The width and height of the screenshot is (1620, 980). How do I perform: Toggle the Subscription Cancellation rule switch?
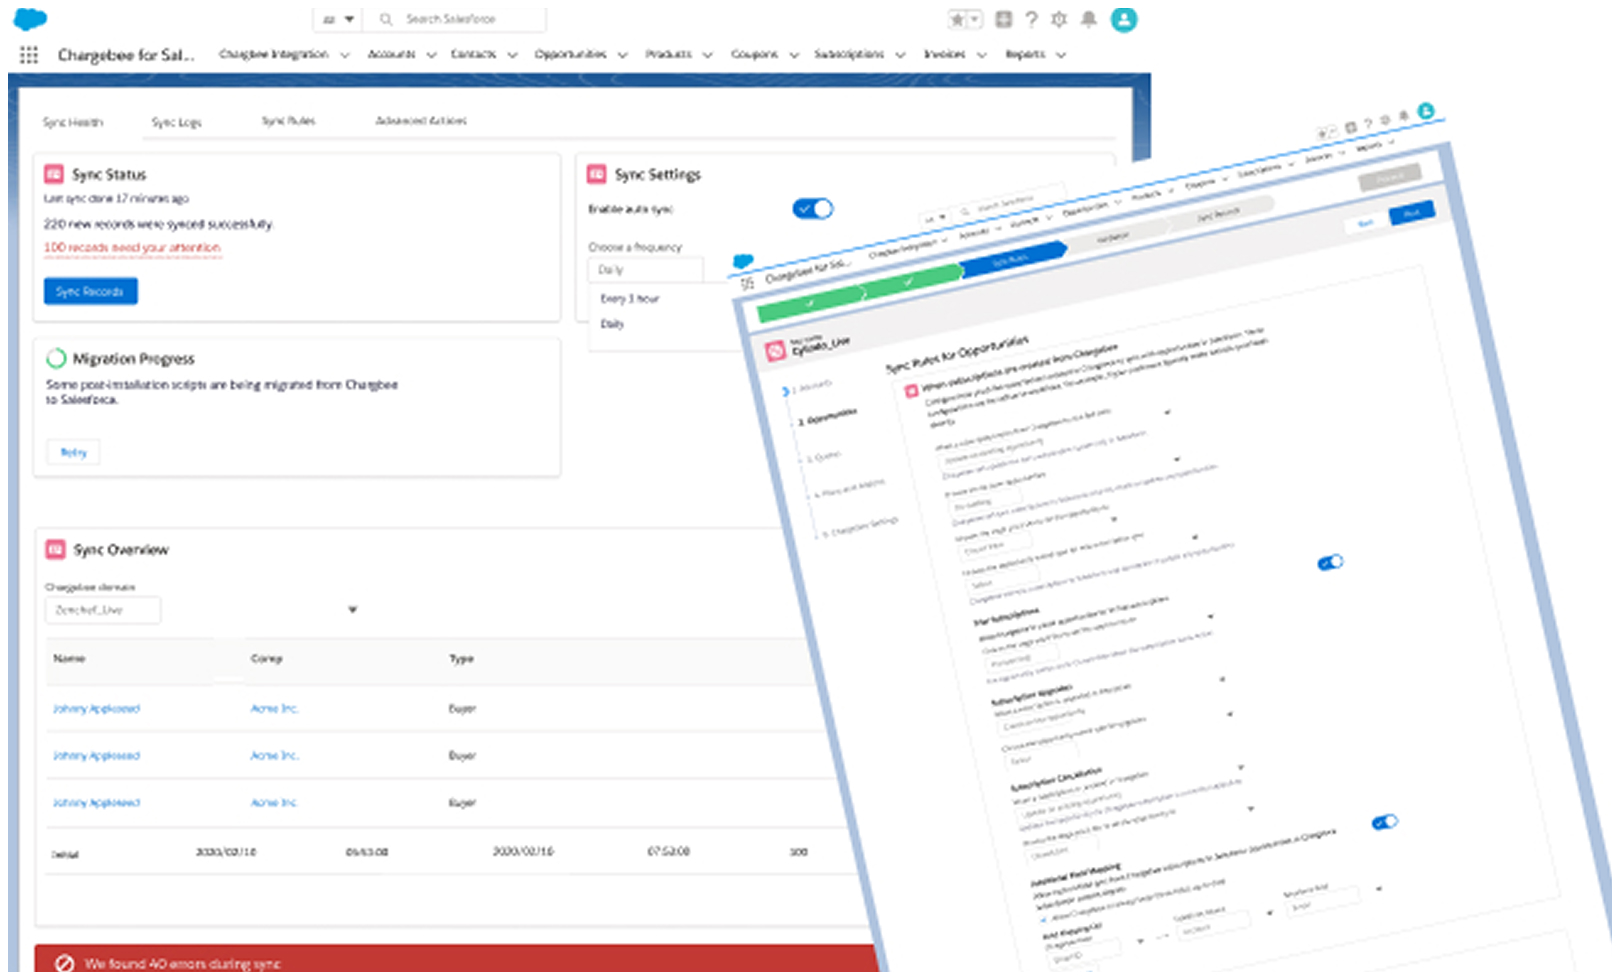[x=1385, y=821]
